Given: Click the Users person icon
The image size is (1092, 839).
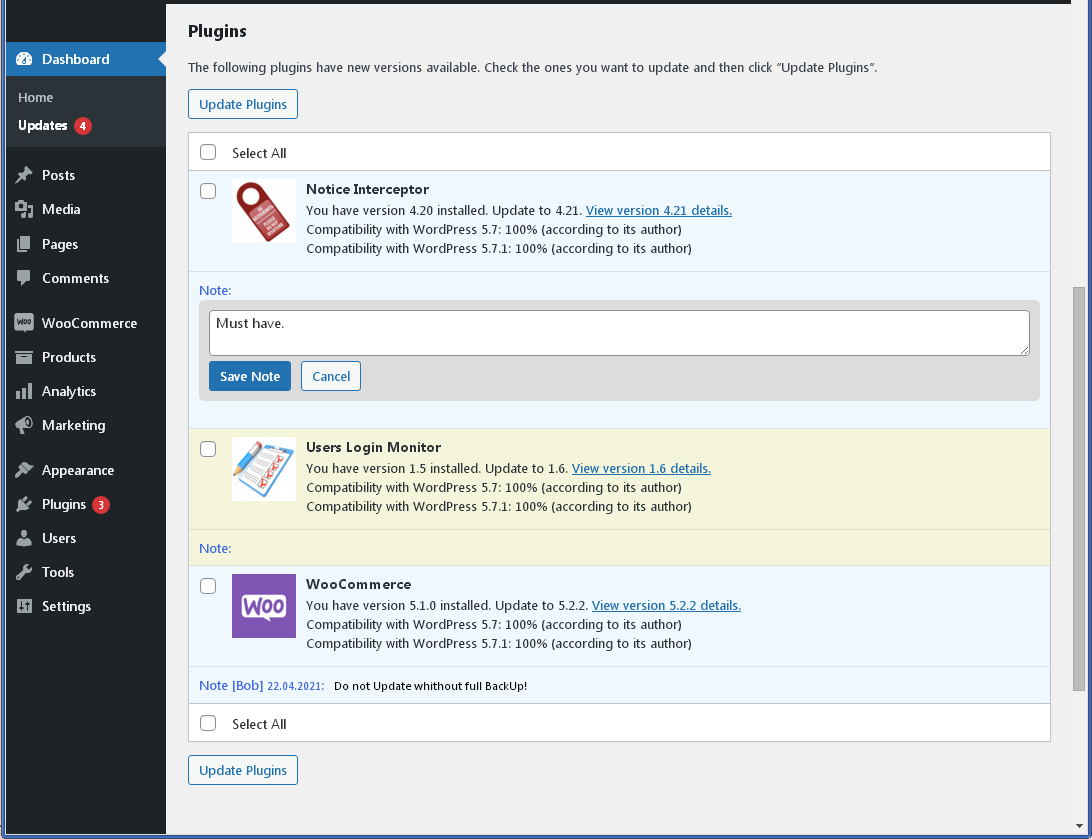Looking at the screenshot, I should click(24, 538).
